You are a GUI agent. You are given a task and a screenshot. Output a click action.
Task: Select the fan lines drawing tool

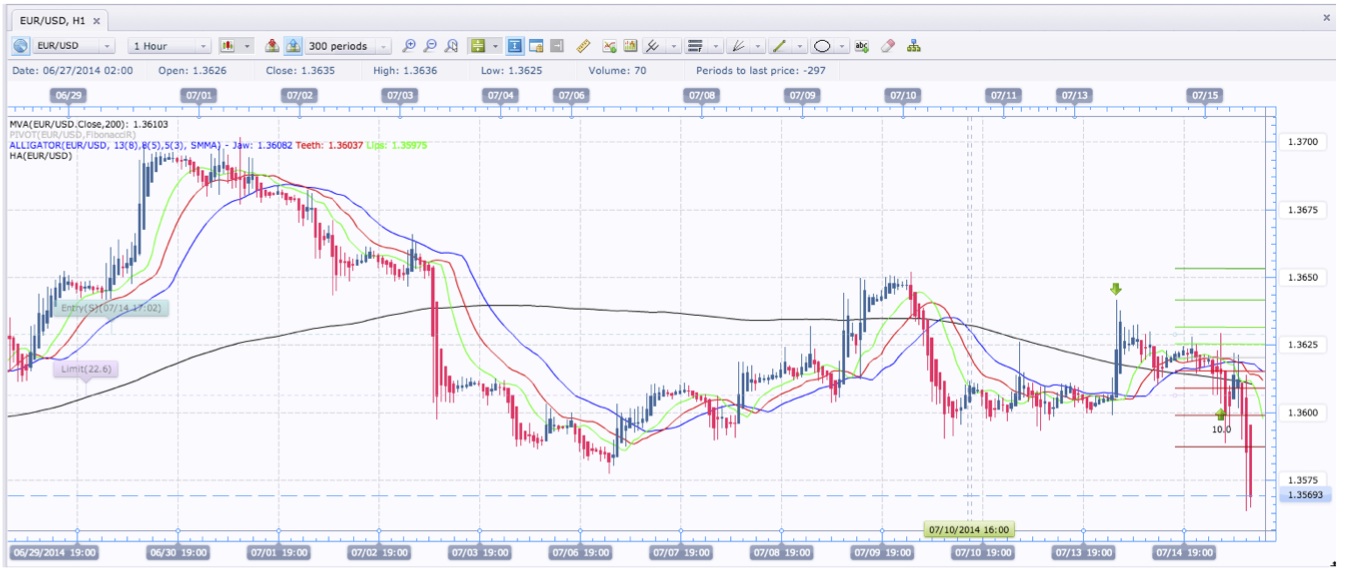point(738,46)
